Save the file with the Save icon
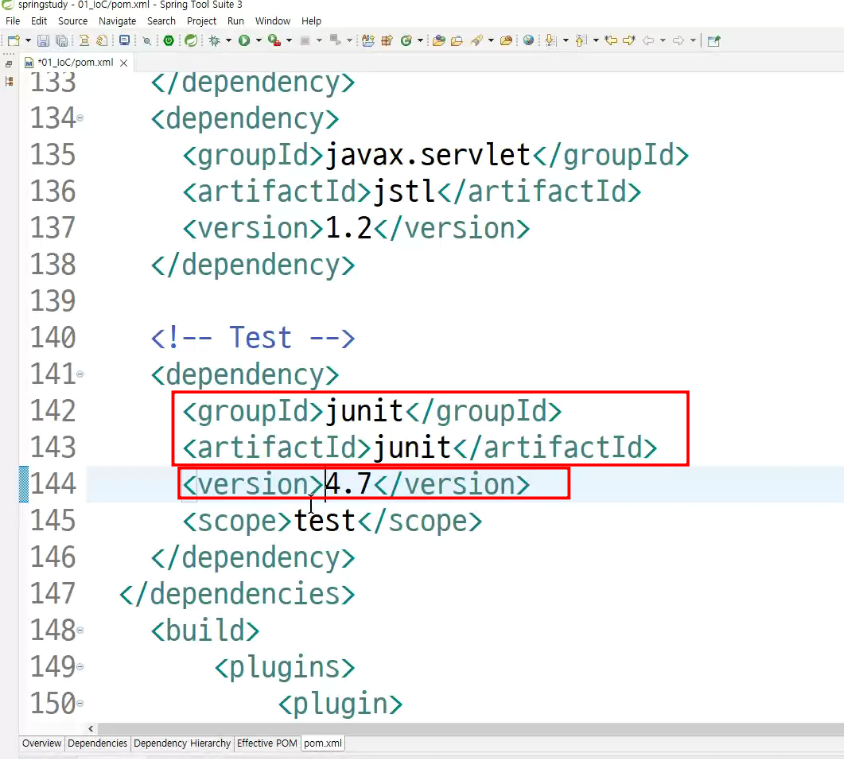 tap(44, 41)
